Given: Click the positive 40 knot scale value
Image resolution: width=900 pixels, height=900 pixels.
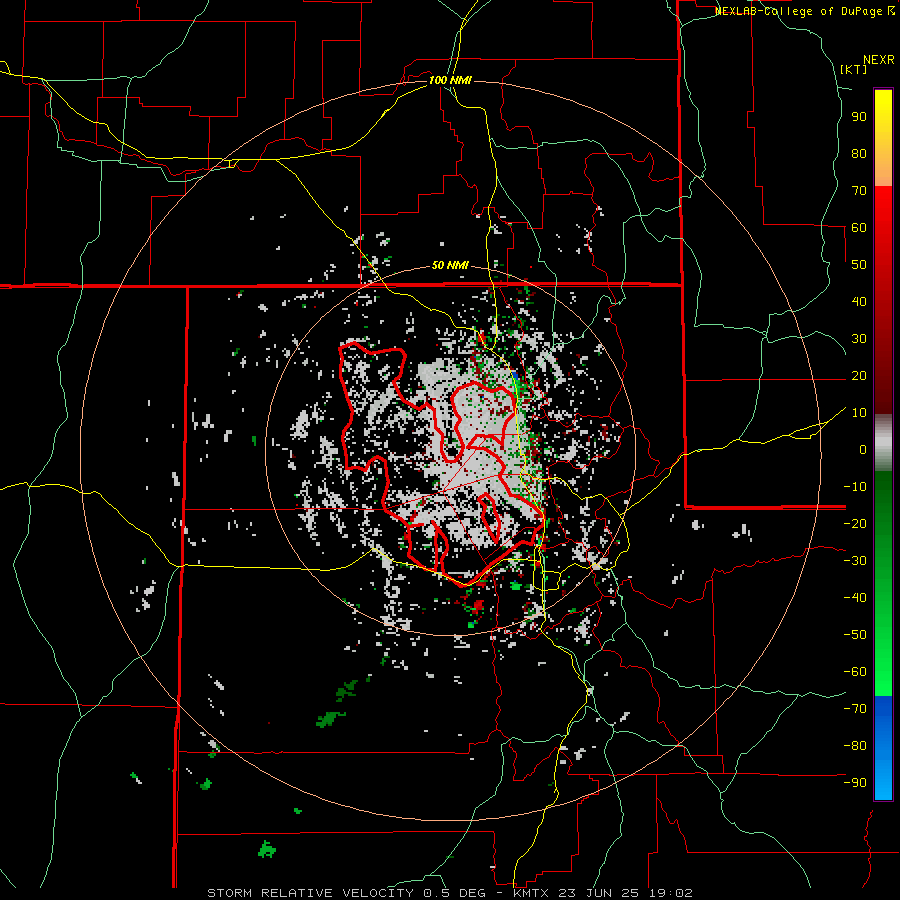Looking at the screenshot, I should 859,302.
